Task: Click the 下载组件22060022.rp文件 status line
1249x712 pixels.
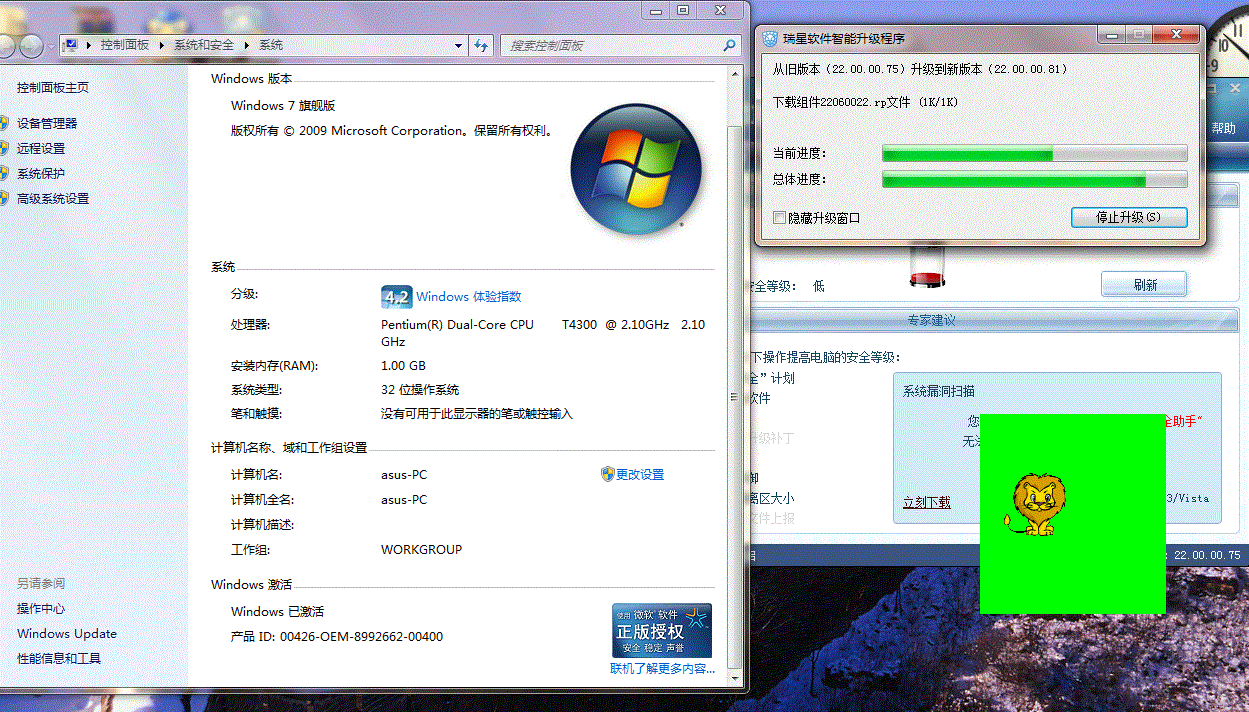Action: (866, 102)
